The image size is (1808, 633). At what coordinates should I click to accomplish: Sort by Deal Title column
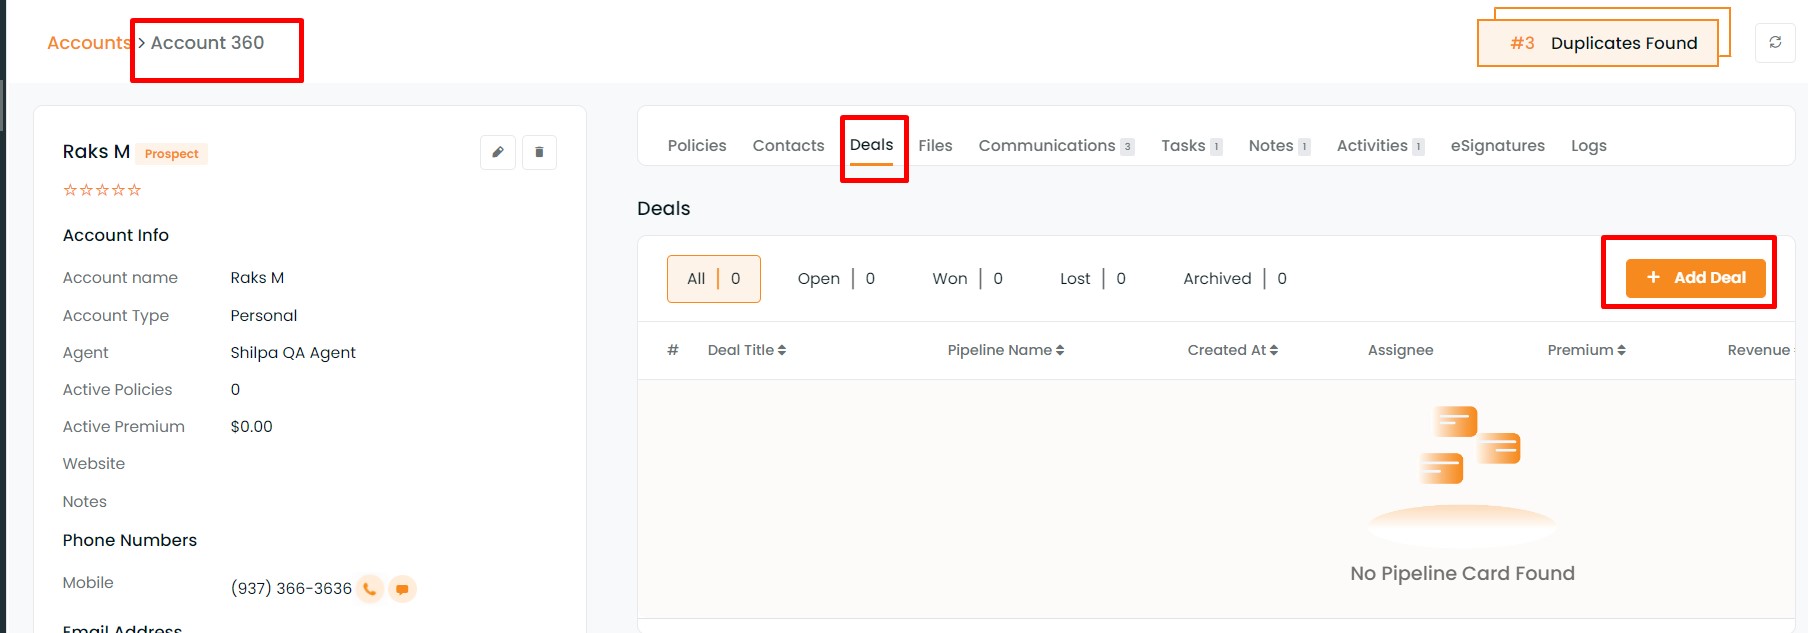pyautogui.click(x=747, y=350)
